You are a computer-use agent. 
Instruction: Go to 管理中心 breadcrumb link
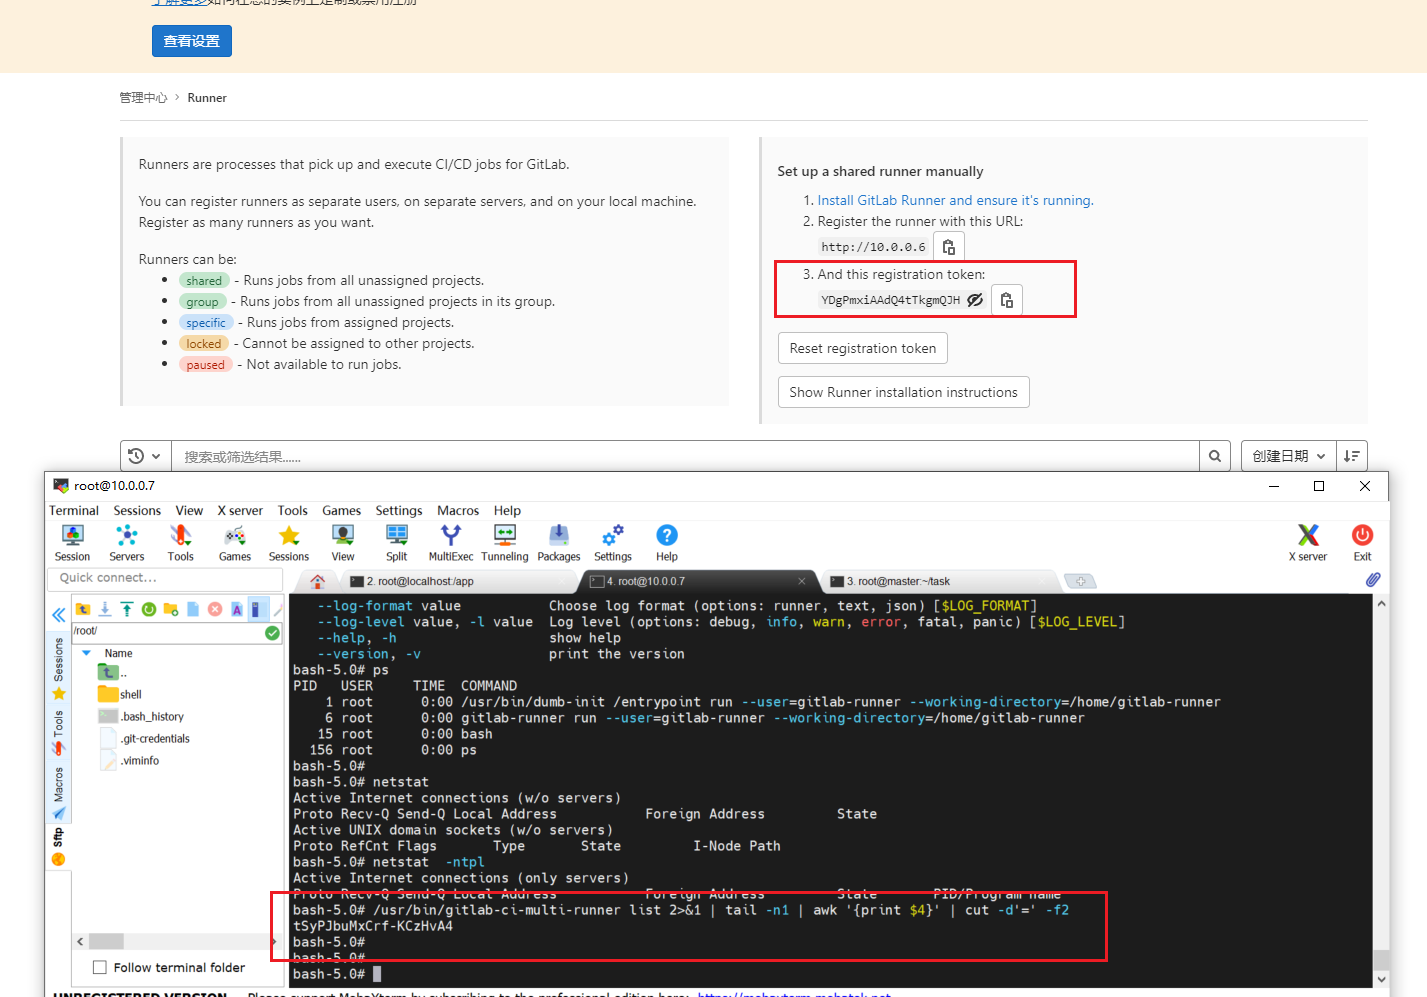click(x=143, y=98)
